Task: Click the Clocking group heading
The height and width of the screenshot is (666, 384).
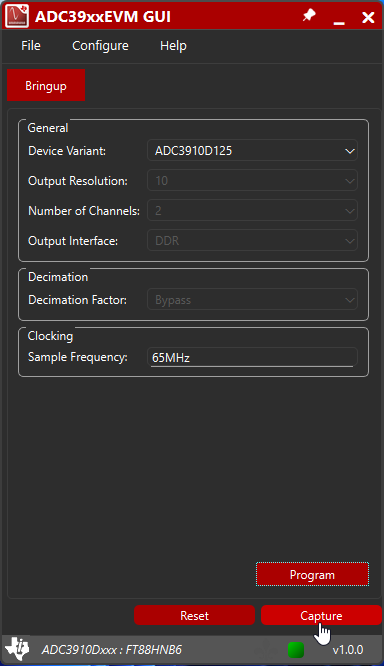Action: click(50, 336)
